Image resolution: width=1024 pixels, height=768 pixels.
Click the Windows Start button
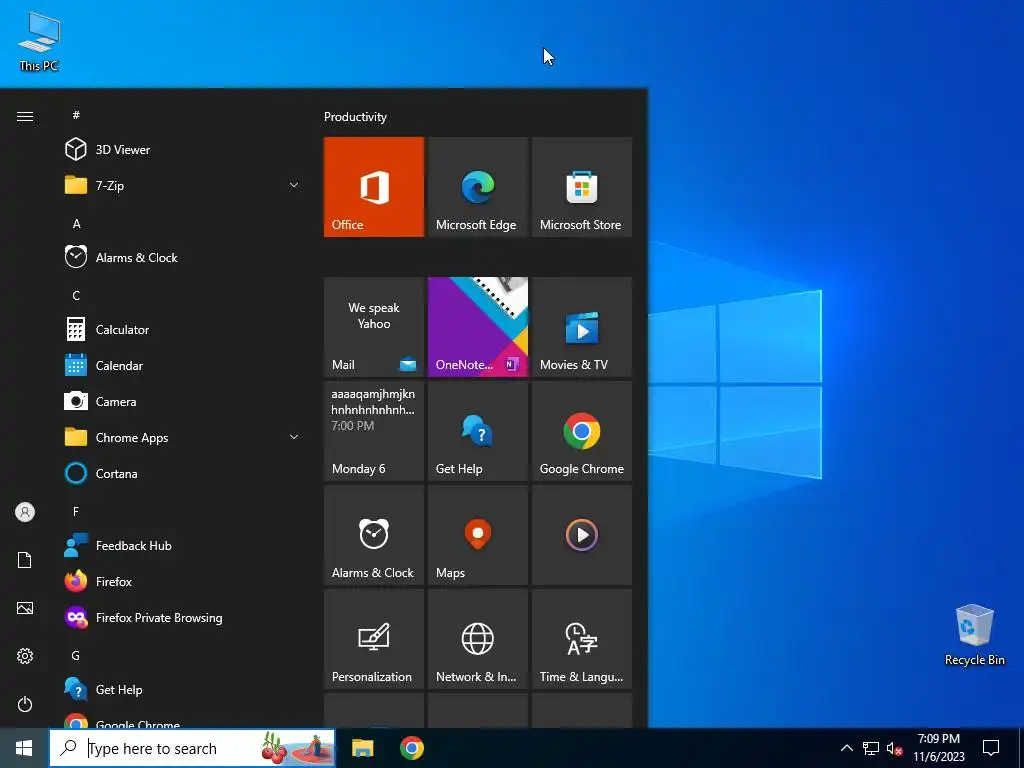24,748
